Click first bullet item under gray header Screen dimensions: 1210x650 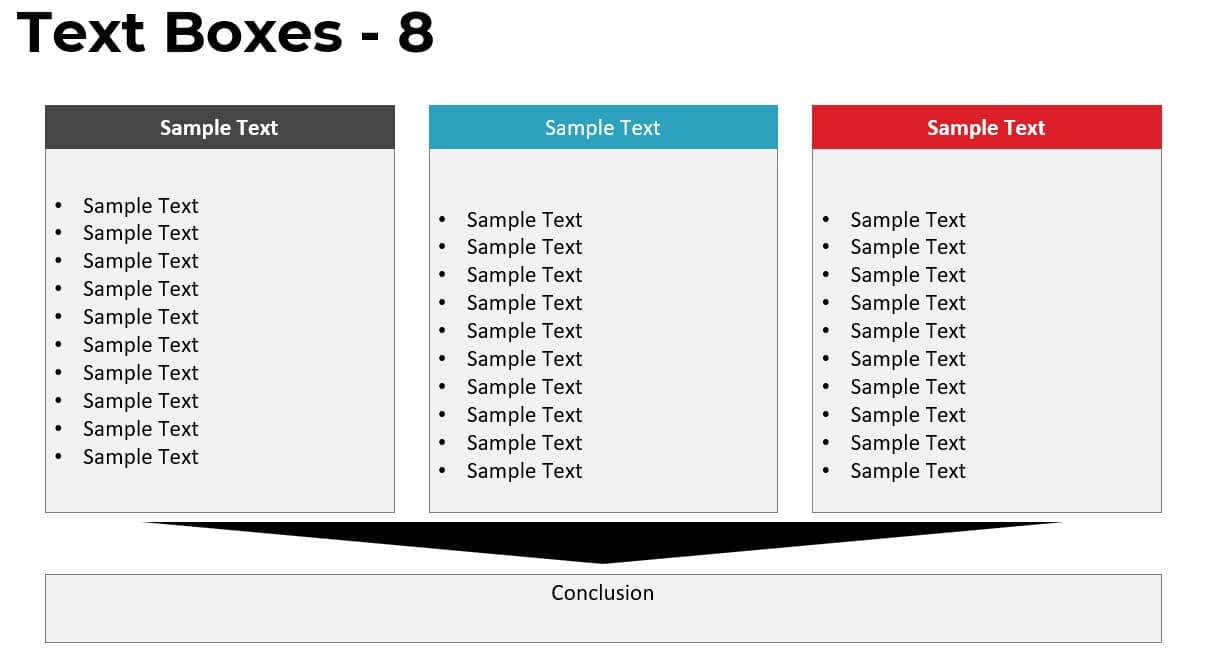point(141,205)
